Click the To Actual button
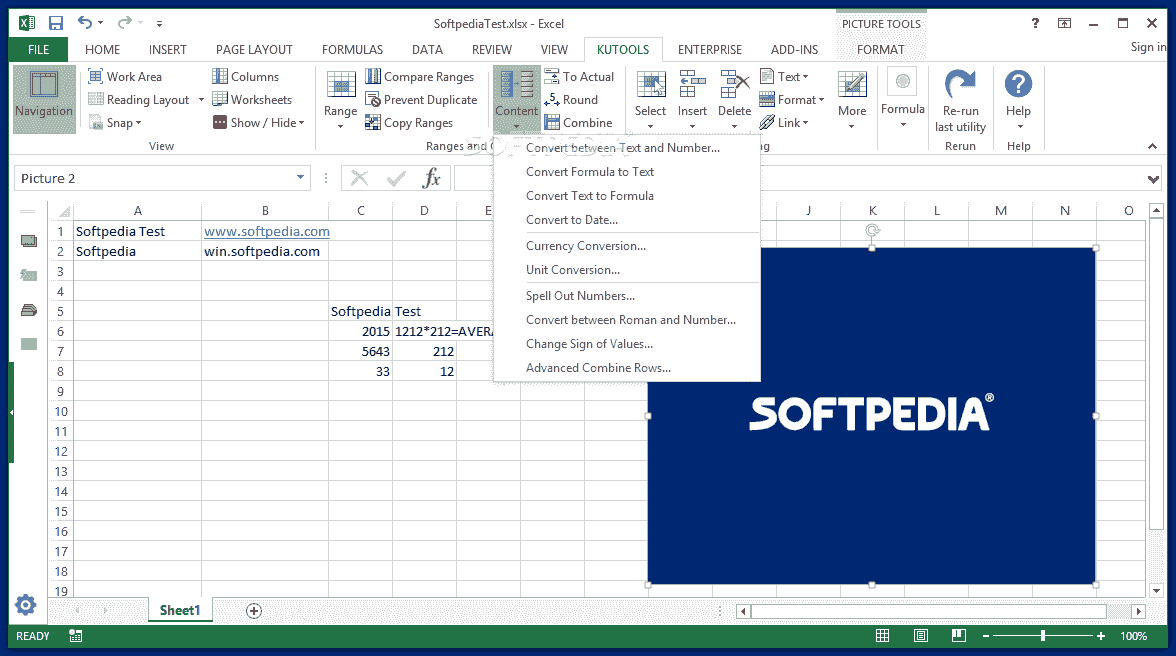Screen dimensions: 1176x656 pos(580,76)
